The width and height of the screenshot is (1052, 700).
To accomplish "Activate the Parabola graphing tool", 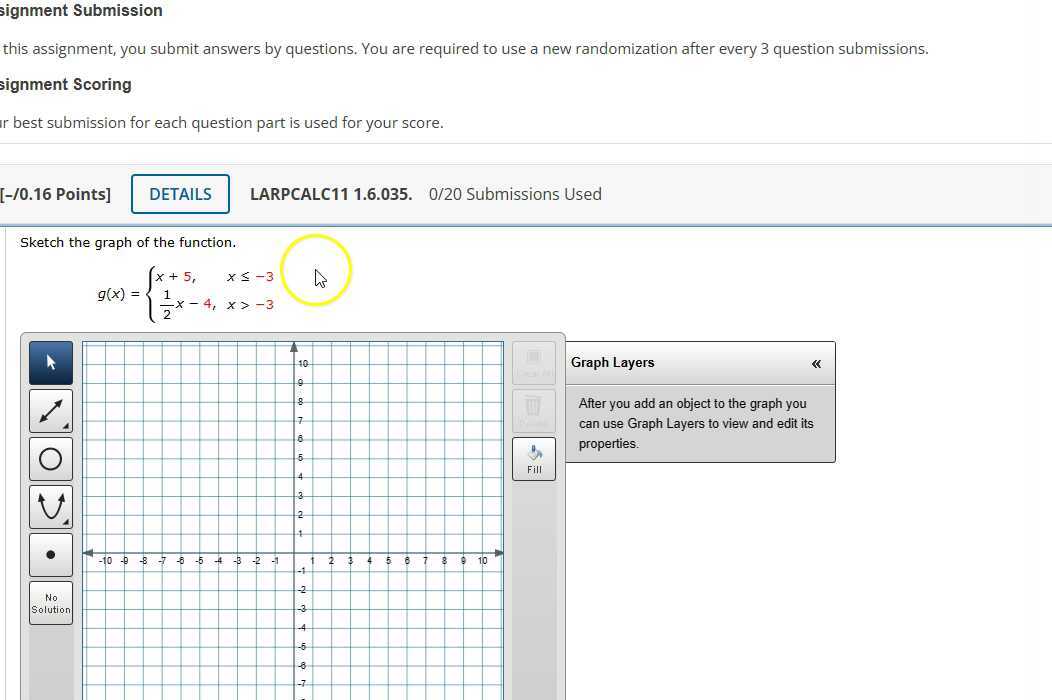I will (50, 506).
